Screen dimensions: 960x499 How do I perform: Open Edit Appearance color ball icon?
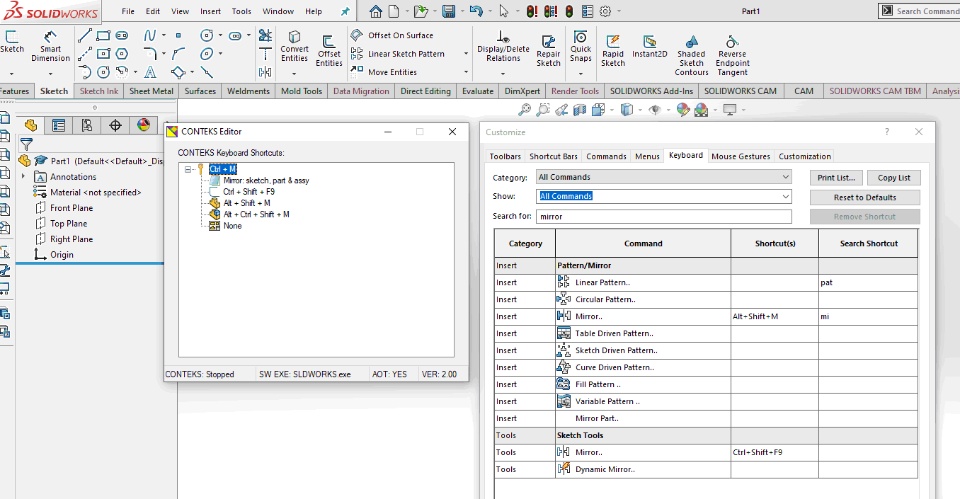[x=683, y=110]
